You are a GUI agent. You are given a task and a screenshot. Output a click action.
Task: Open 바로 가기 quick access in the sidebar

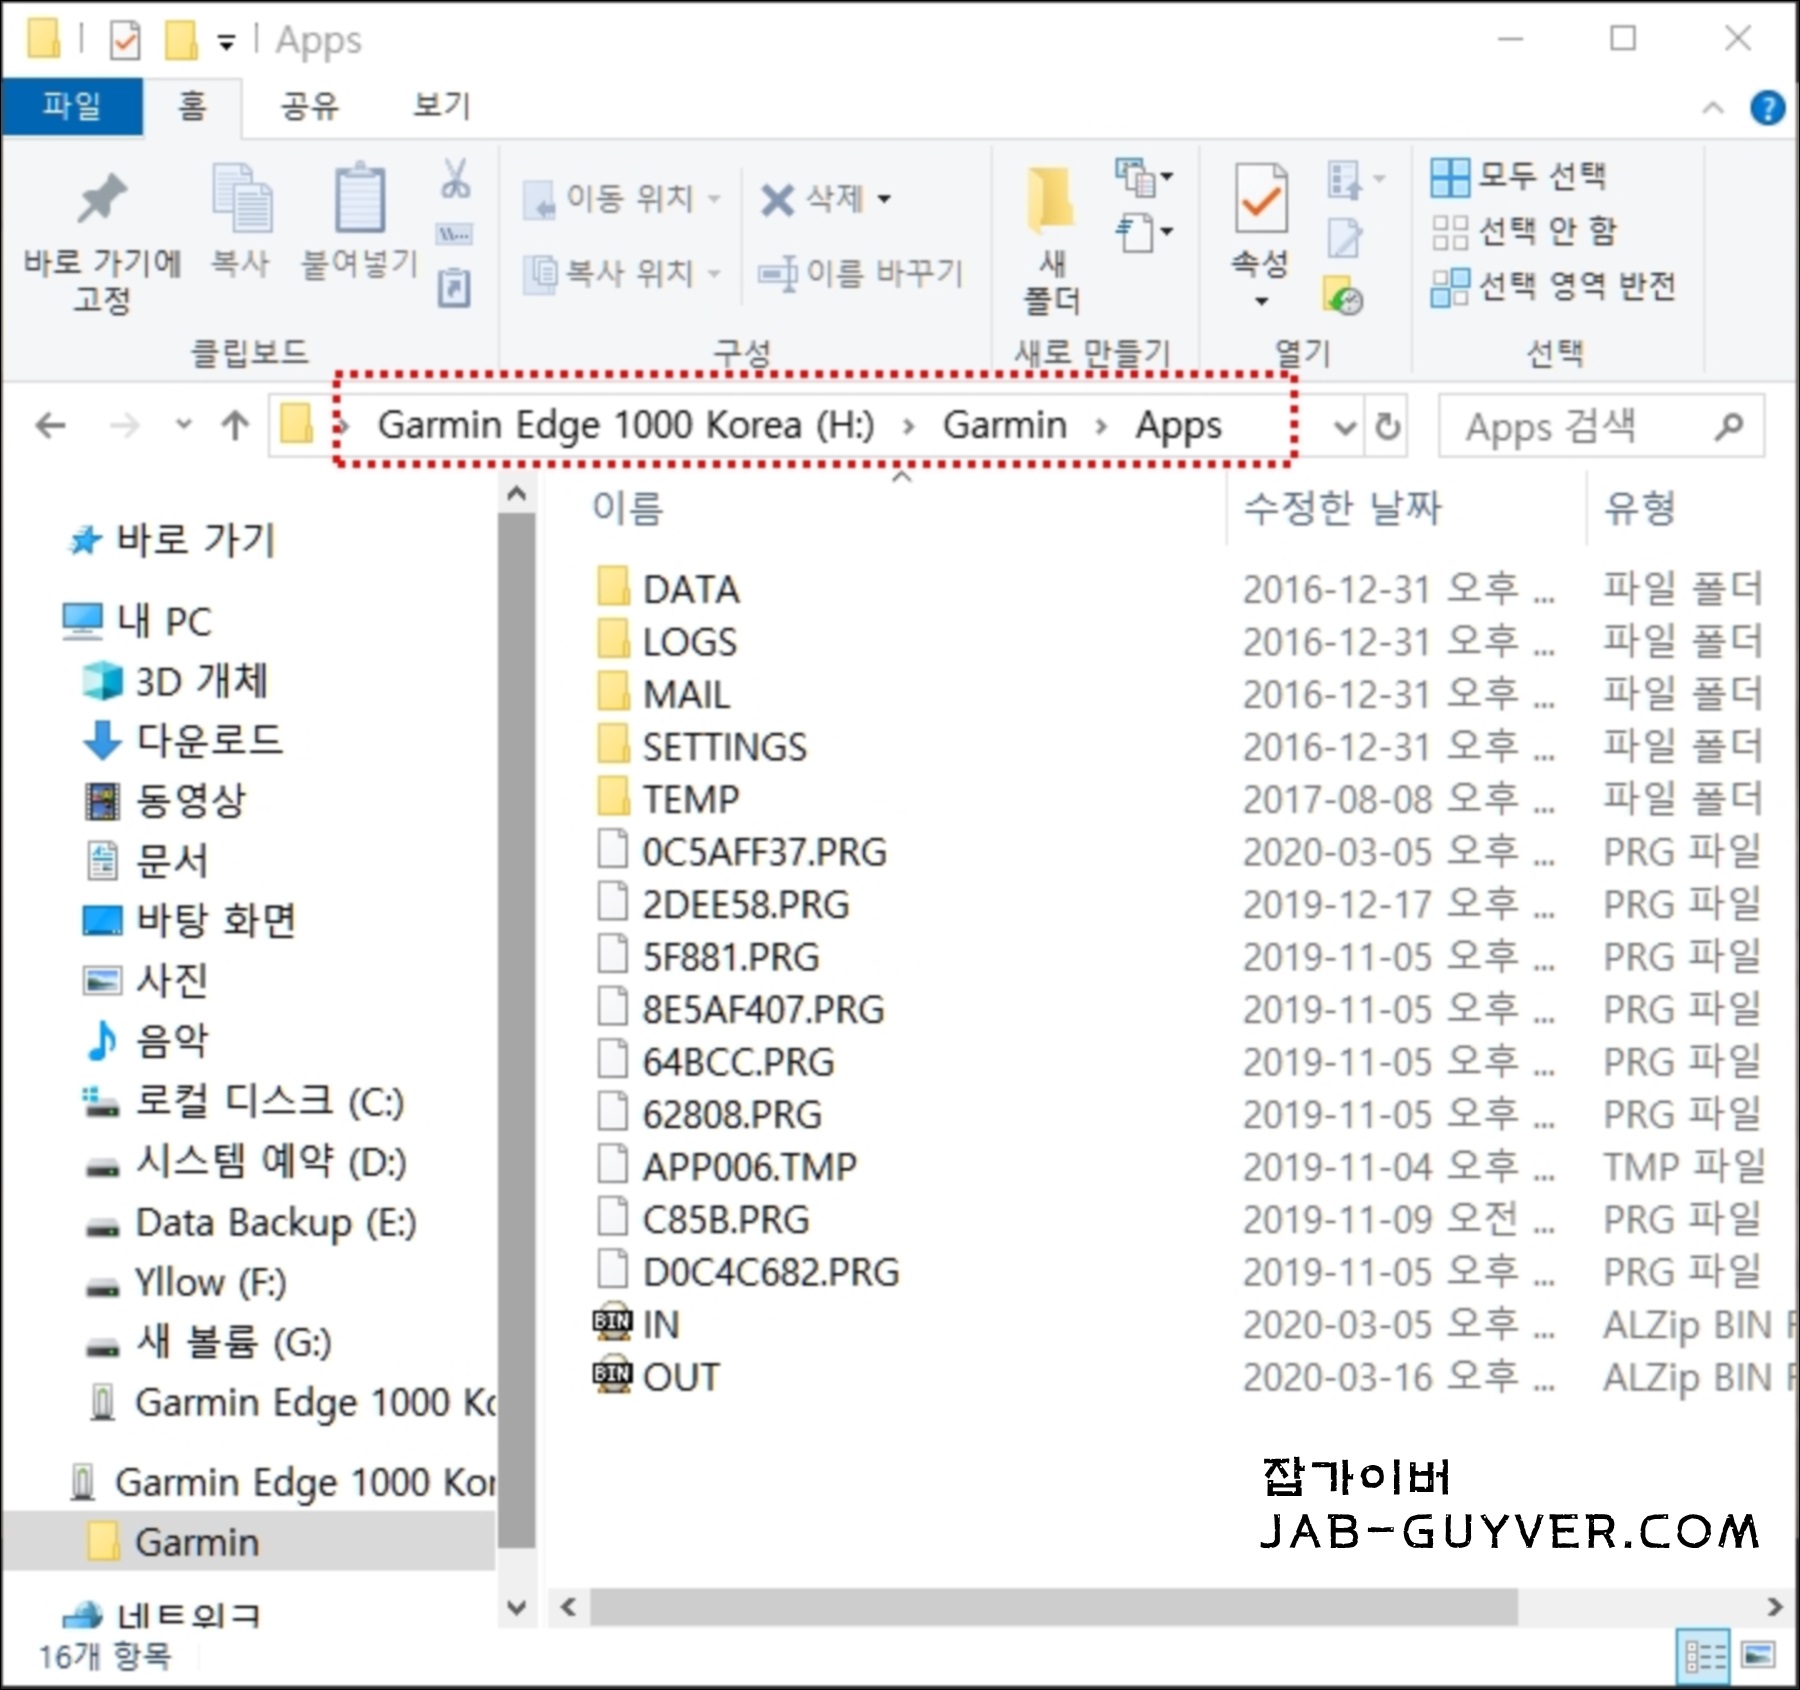[x=172, y=540]
